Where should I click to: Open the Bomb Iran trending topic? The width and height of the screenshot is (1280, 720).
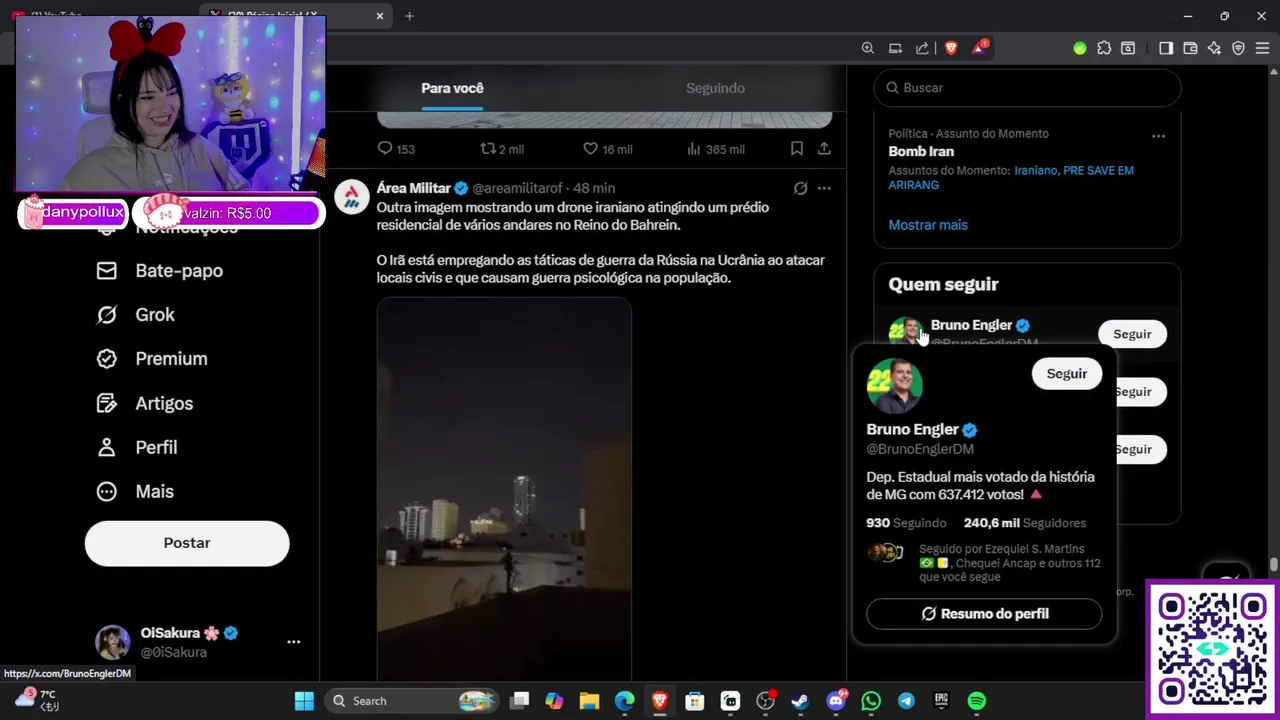point(921,152)
